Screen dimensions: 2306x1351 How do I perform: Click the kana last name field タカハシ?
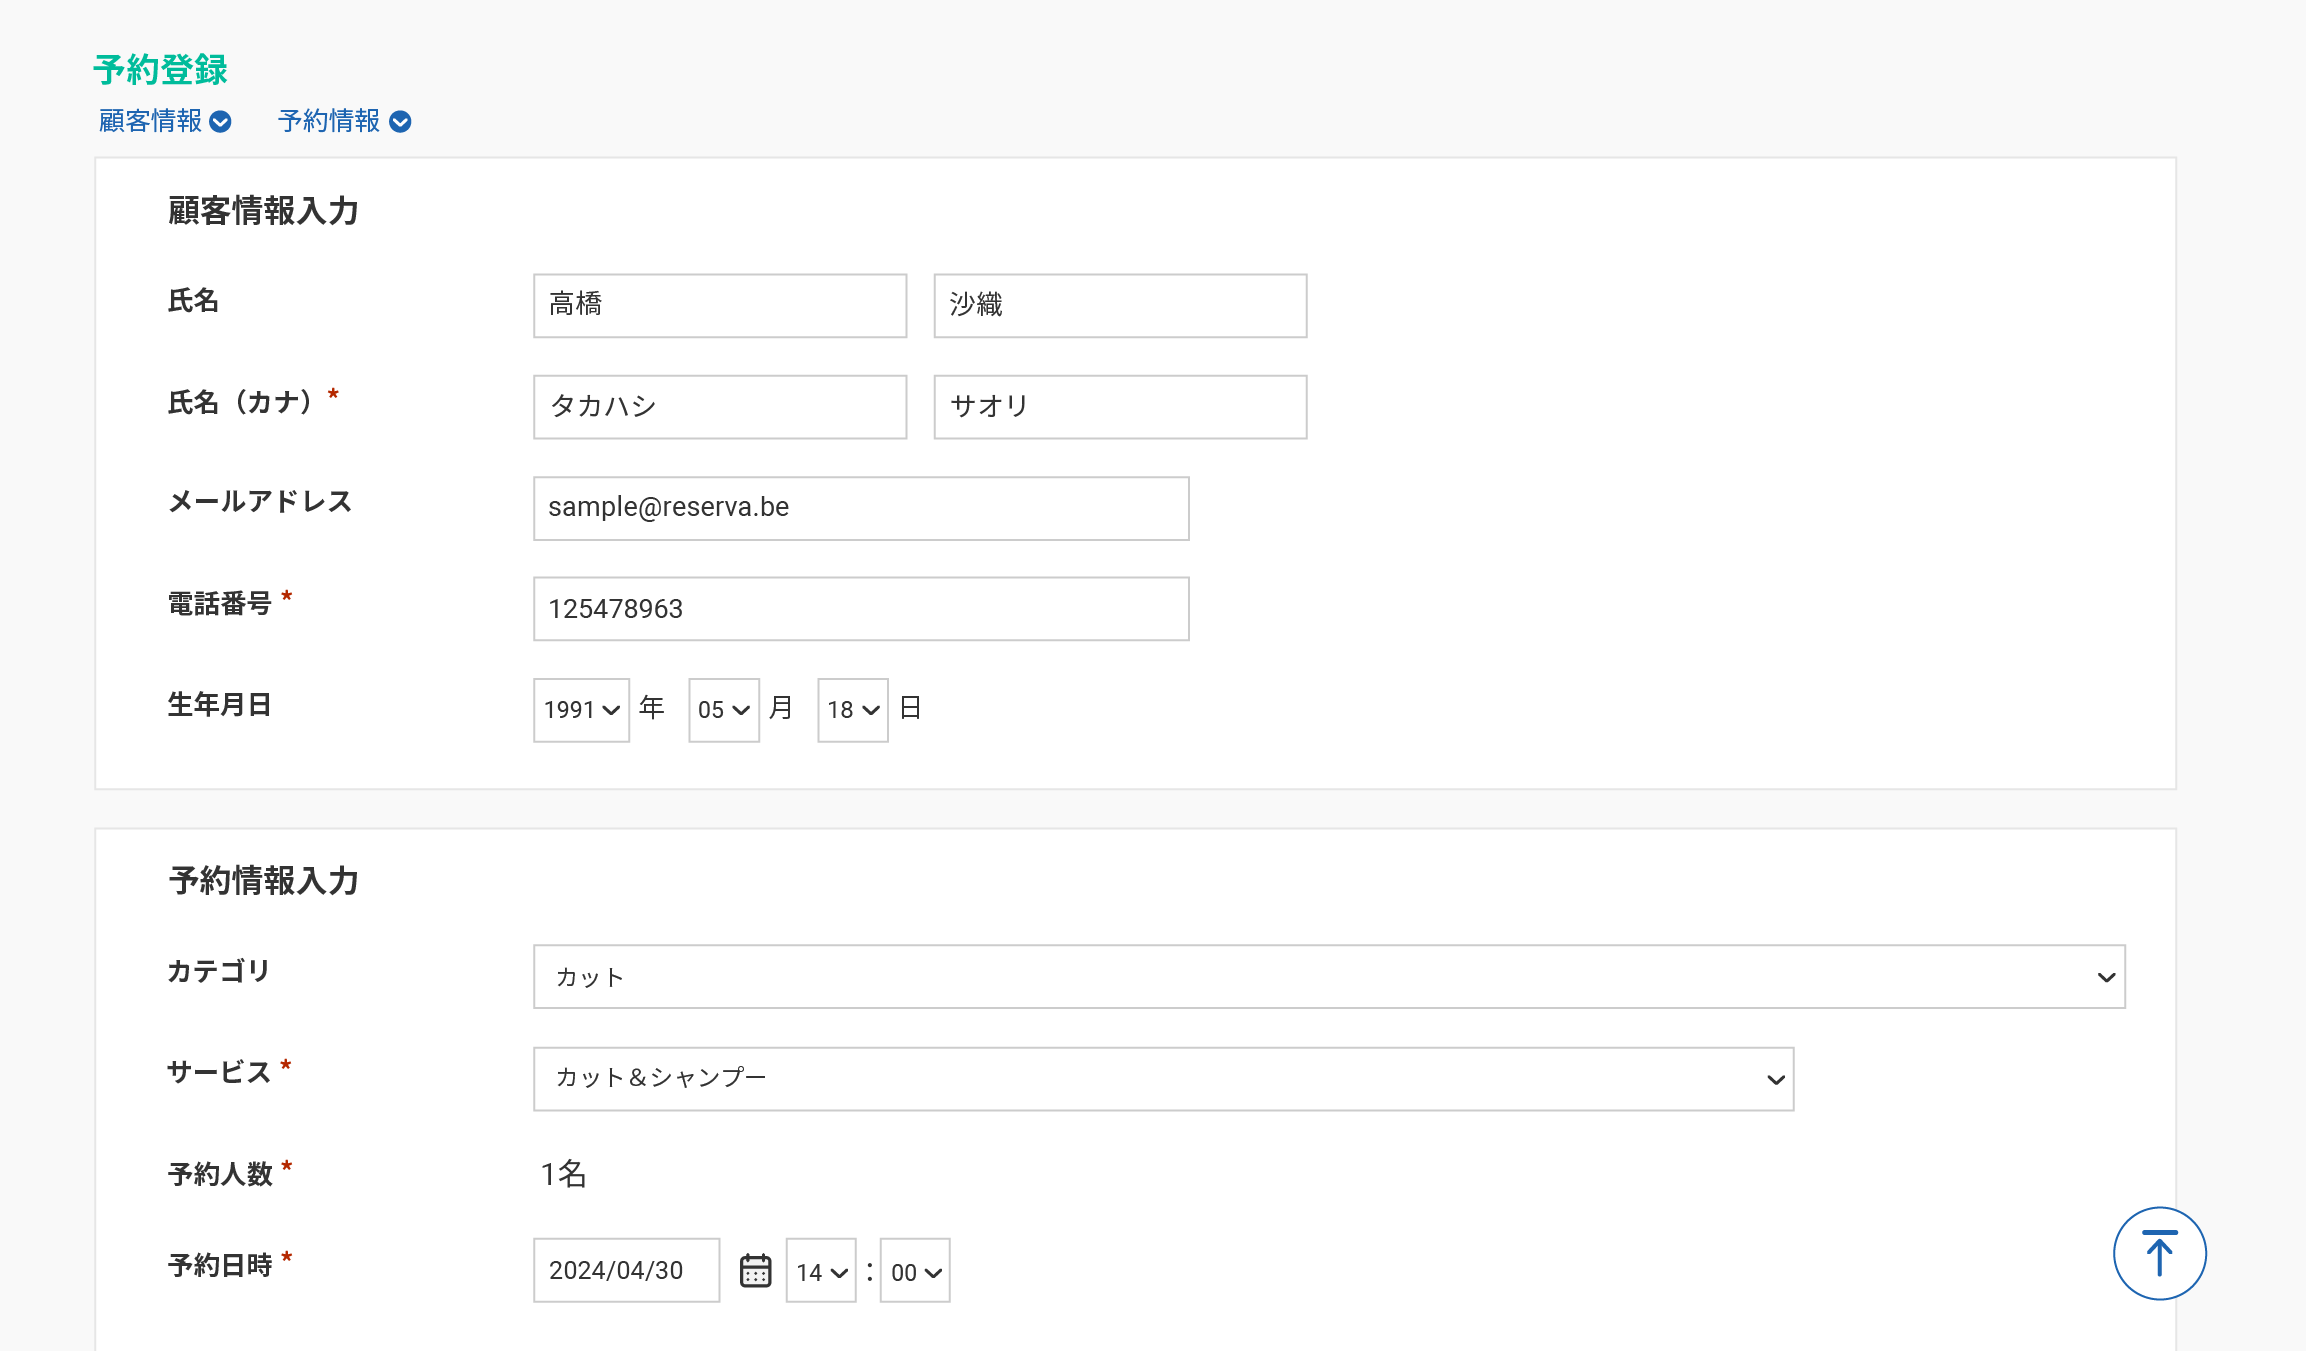point(720,407)
